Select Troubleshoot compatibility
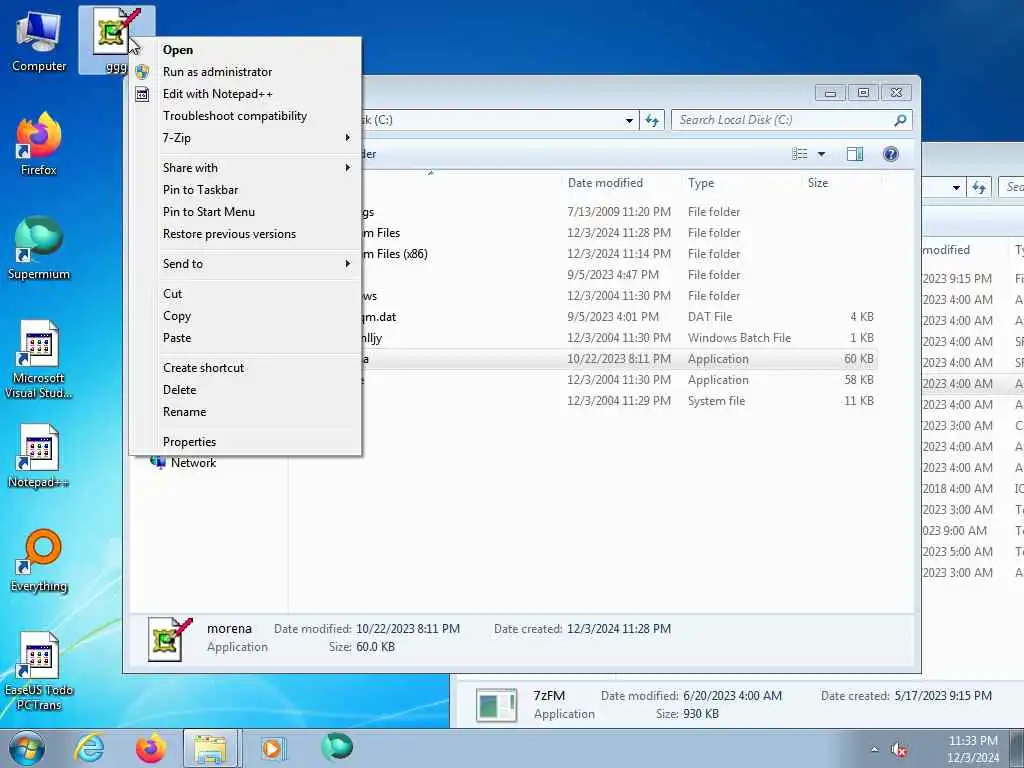Image resolution: width=1024 pixels, height=768 pixels. coord(246,116)
